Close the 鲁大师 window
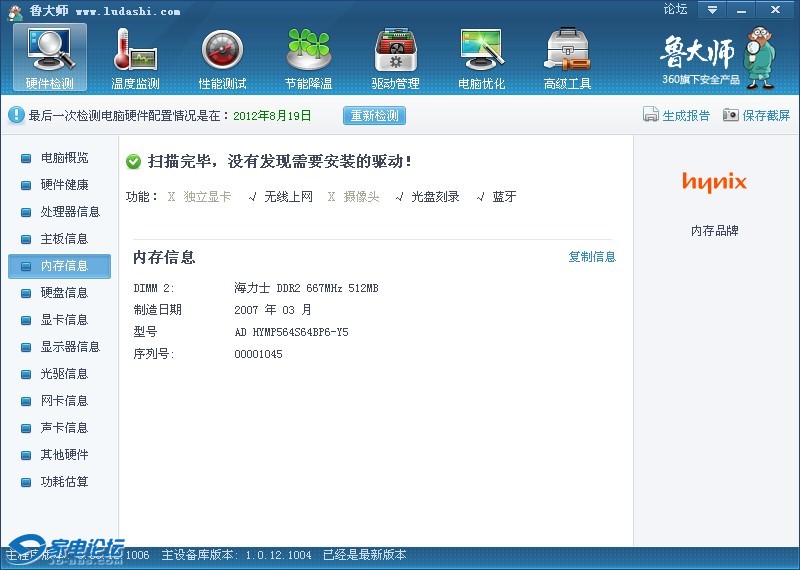This screenshot has width=800, height=570. click(775, 10)
